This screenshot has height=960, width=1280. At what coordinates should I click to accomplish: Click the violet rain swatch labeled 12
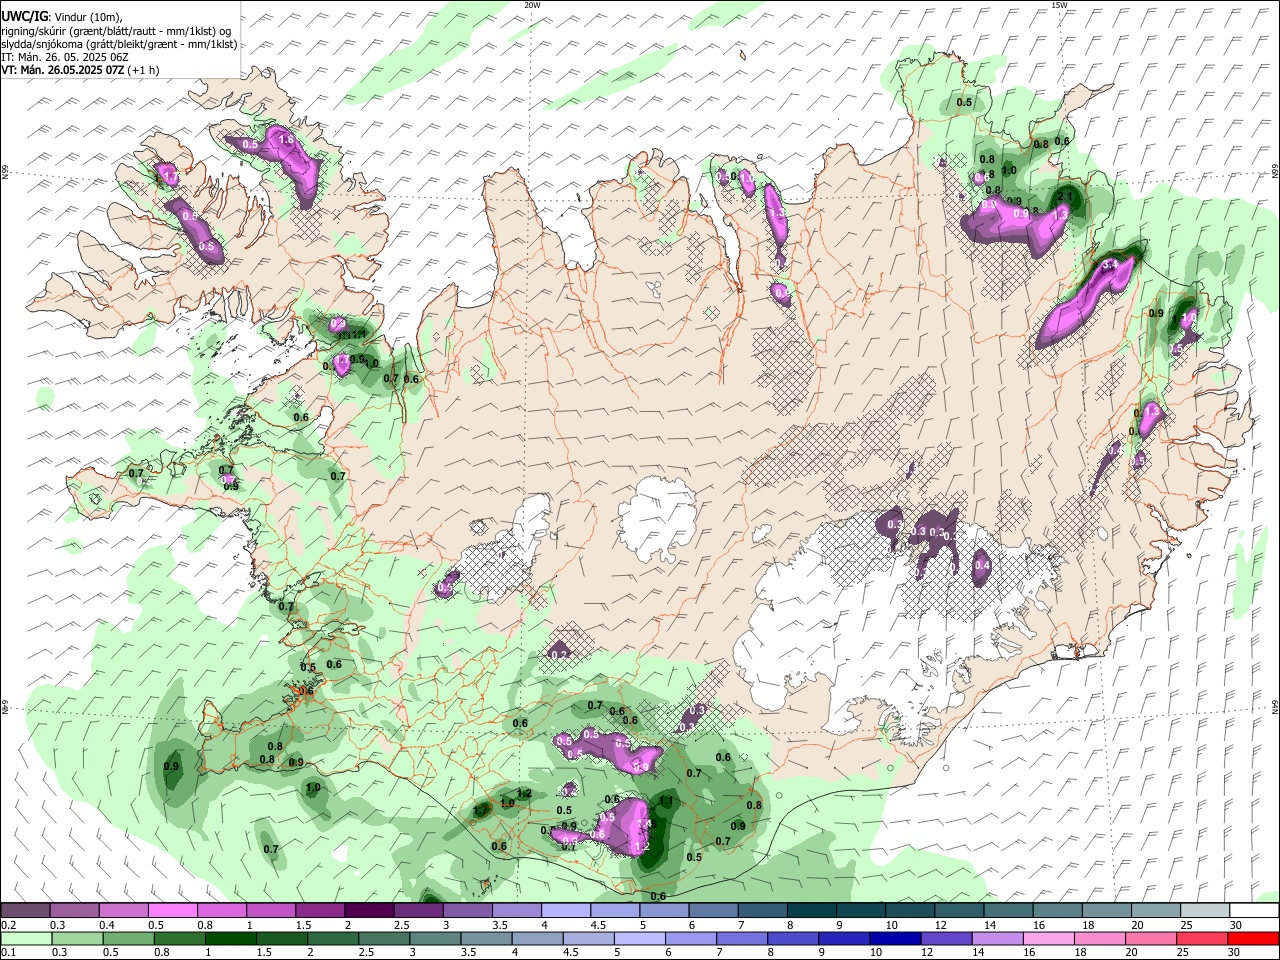pyautogui.click(x=946, y=939)
